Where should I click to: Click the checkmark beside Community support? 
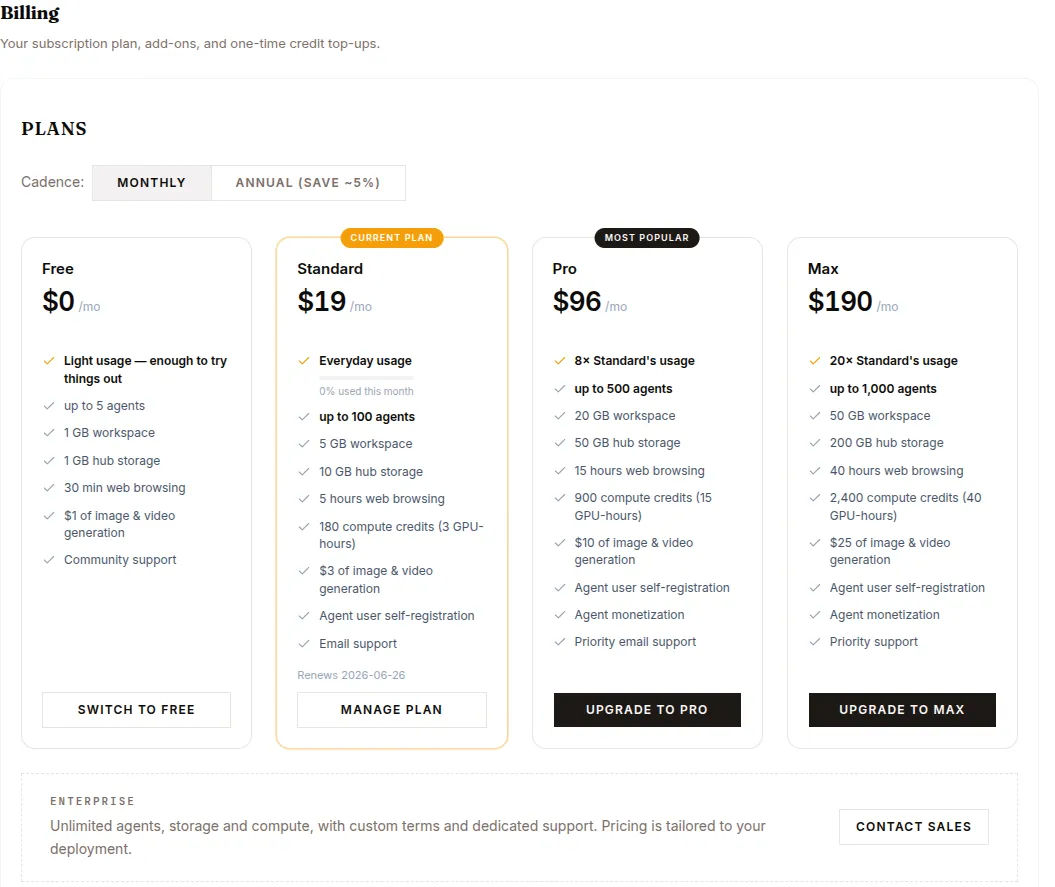pyautogui.click(x=49, y=560)
